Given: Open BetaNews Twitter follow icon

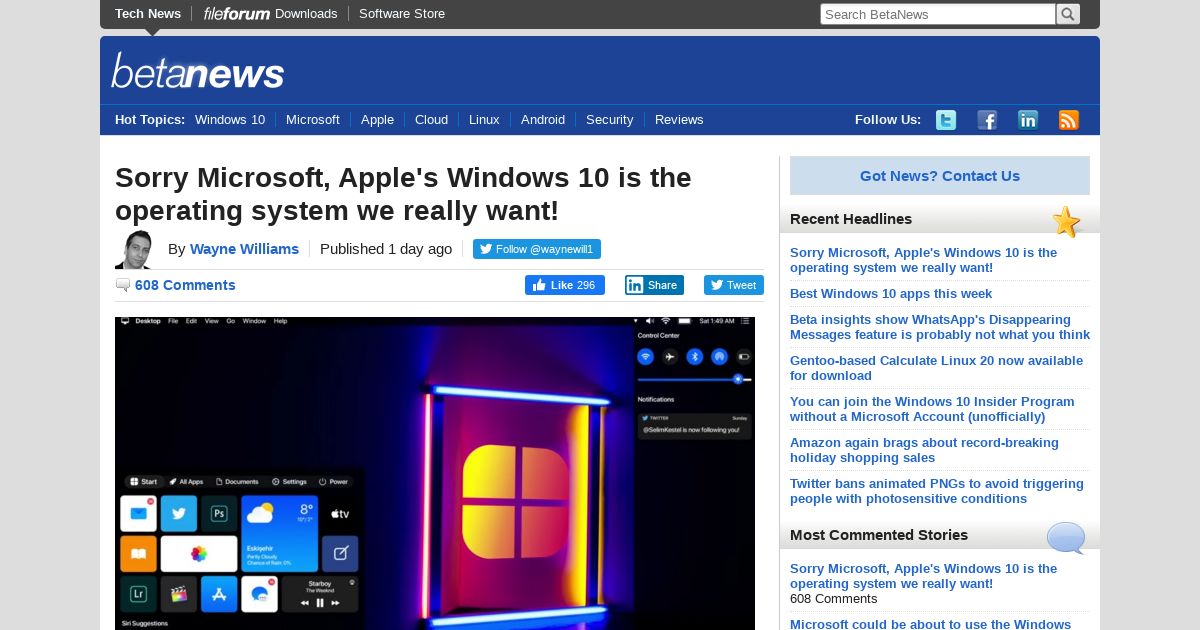Looking at the screenshot, I should click(x=946, y=120).
